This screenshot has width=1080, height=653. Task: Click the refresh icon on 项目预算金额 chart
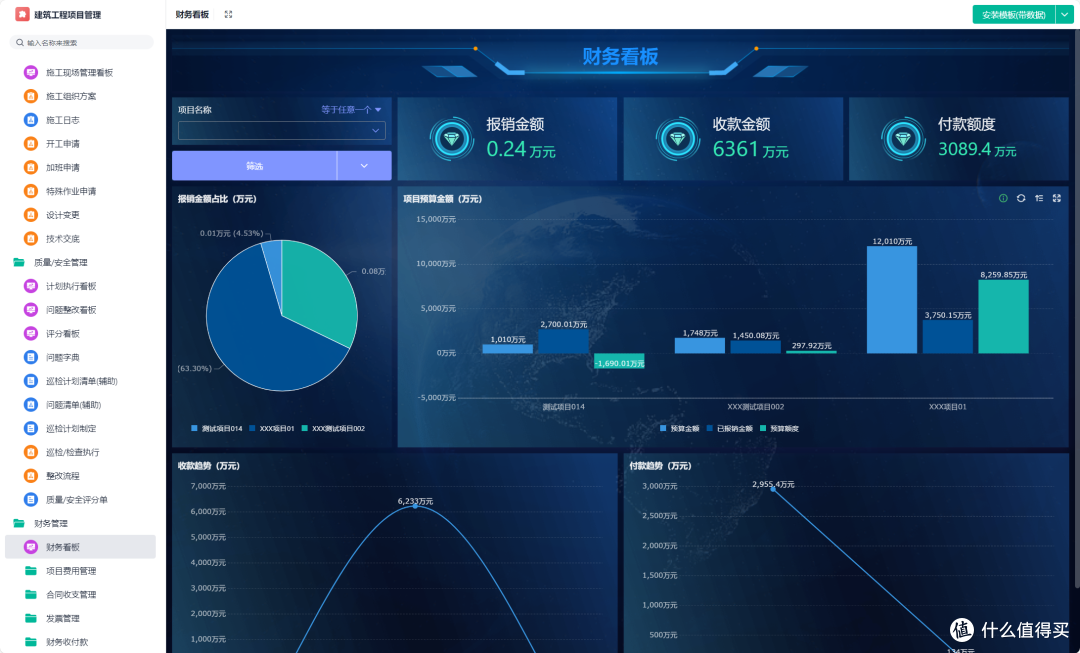coord(1021,198)
